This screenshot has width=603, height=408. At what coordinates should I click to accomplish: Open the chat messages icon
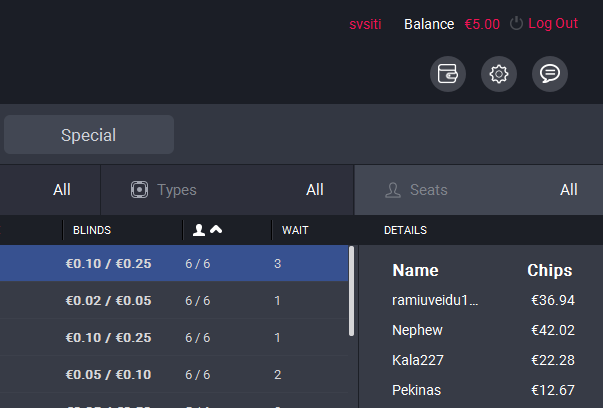(x=550, y=74)
